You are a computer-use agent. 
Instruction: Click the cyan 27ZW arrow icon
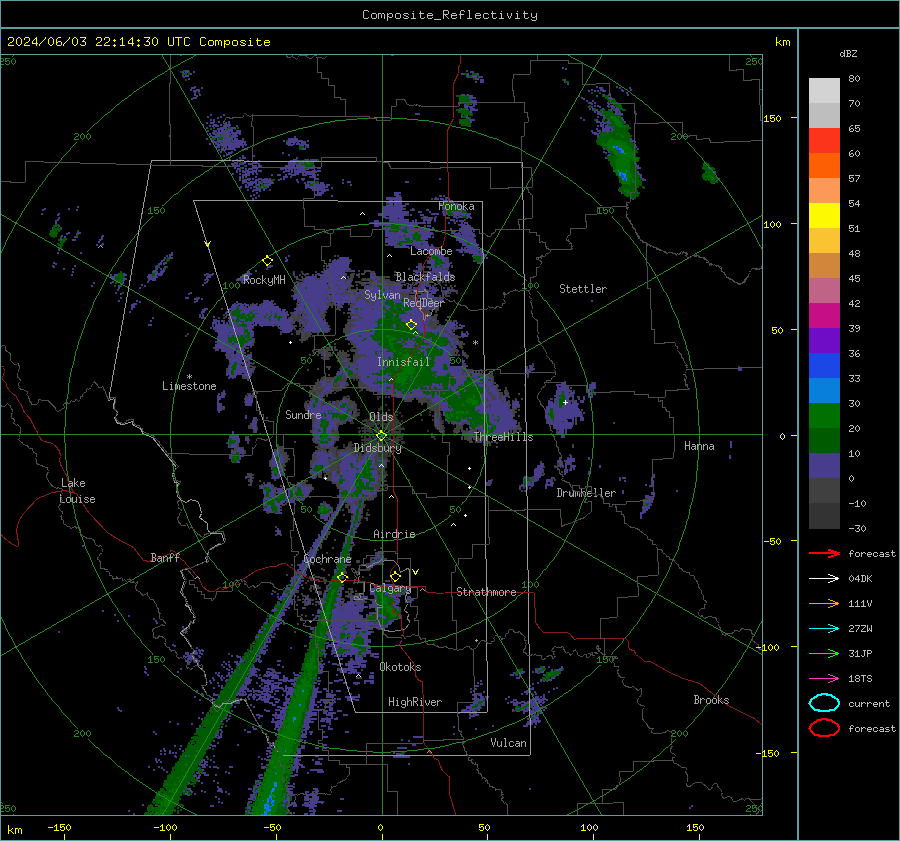pyautogui.click(x=824, y=629)
